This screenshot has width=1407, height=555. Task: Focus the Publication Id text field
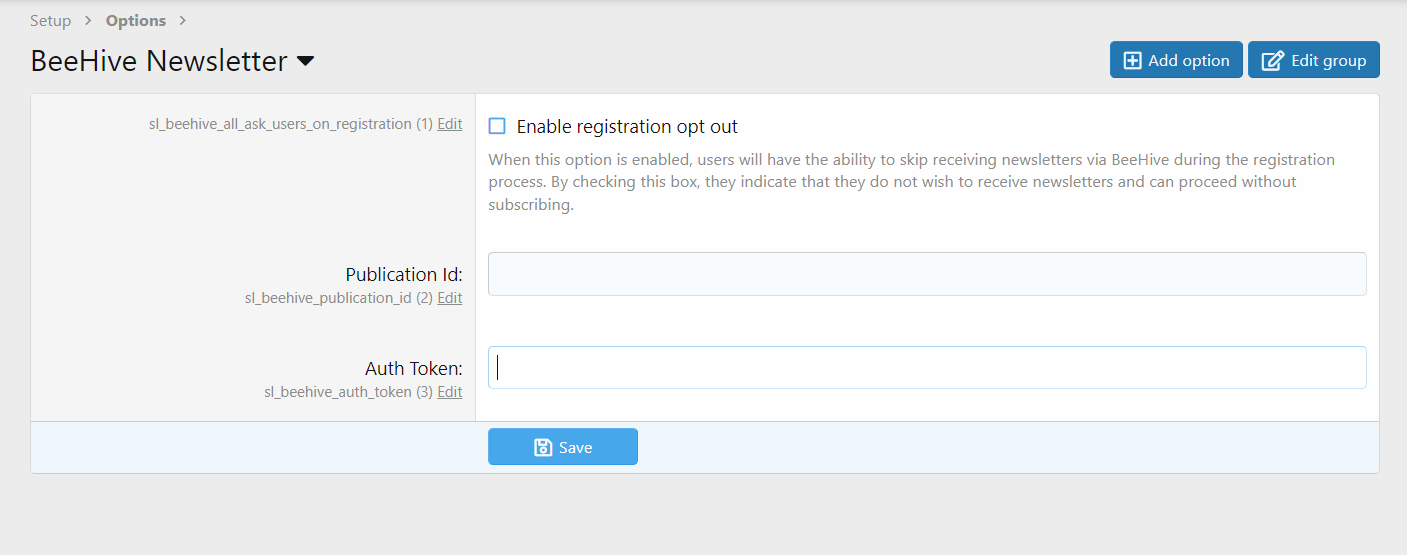[927, 274]
